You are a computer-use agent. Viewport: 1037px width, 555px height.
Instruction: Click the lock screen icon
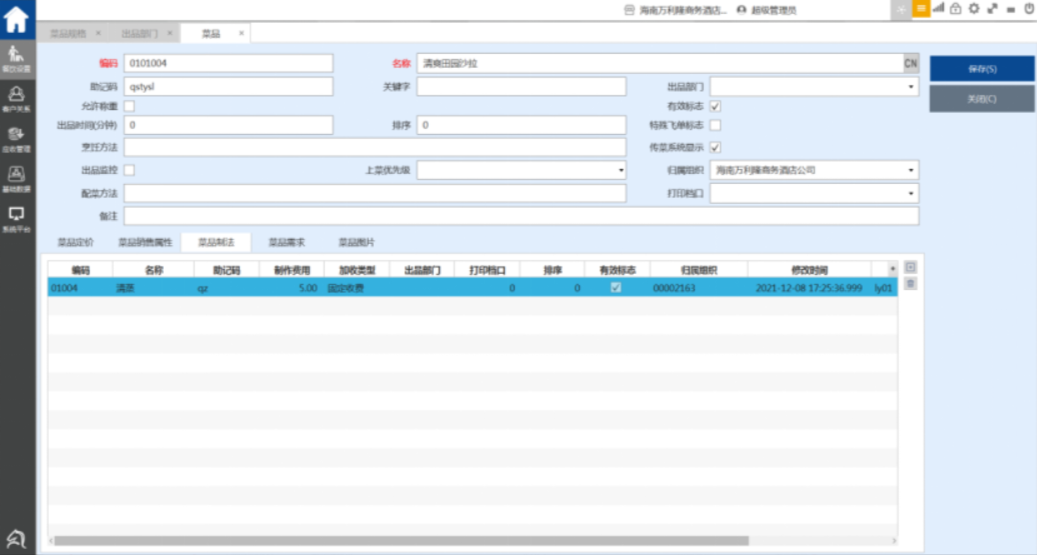(x=956, y=9)
